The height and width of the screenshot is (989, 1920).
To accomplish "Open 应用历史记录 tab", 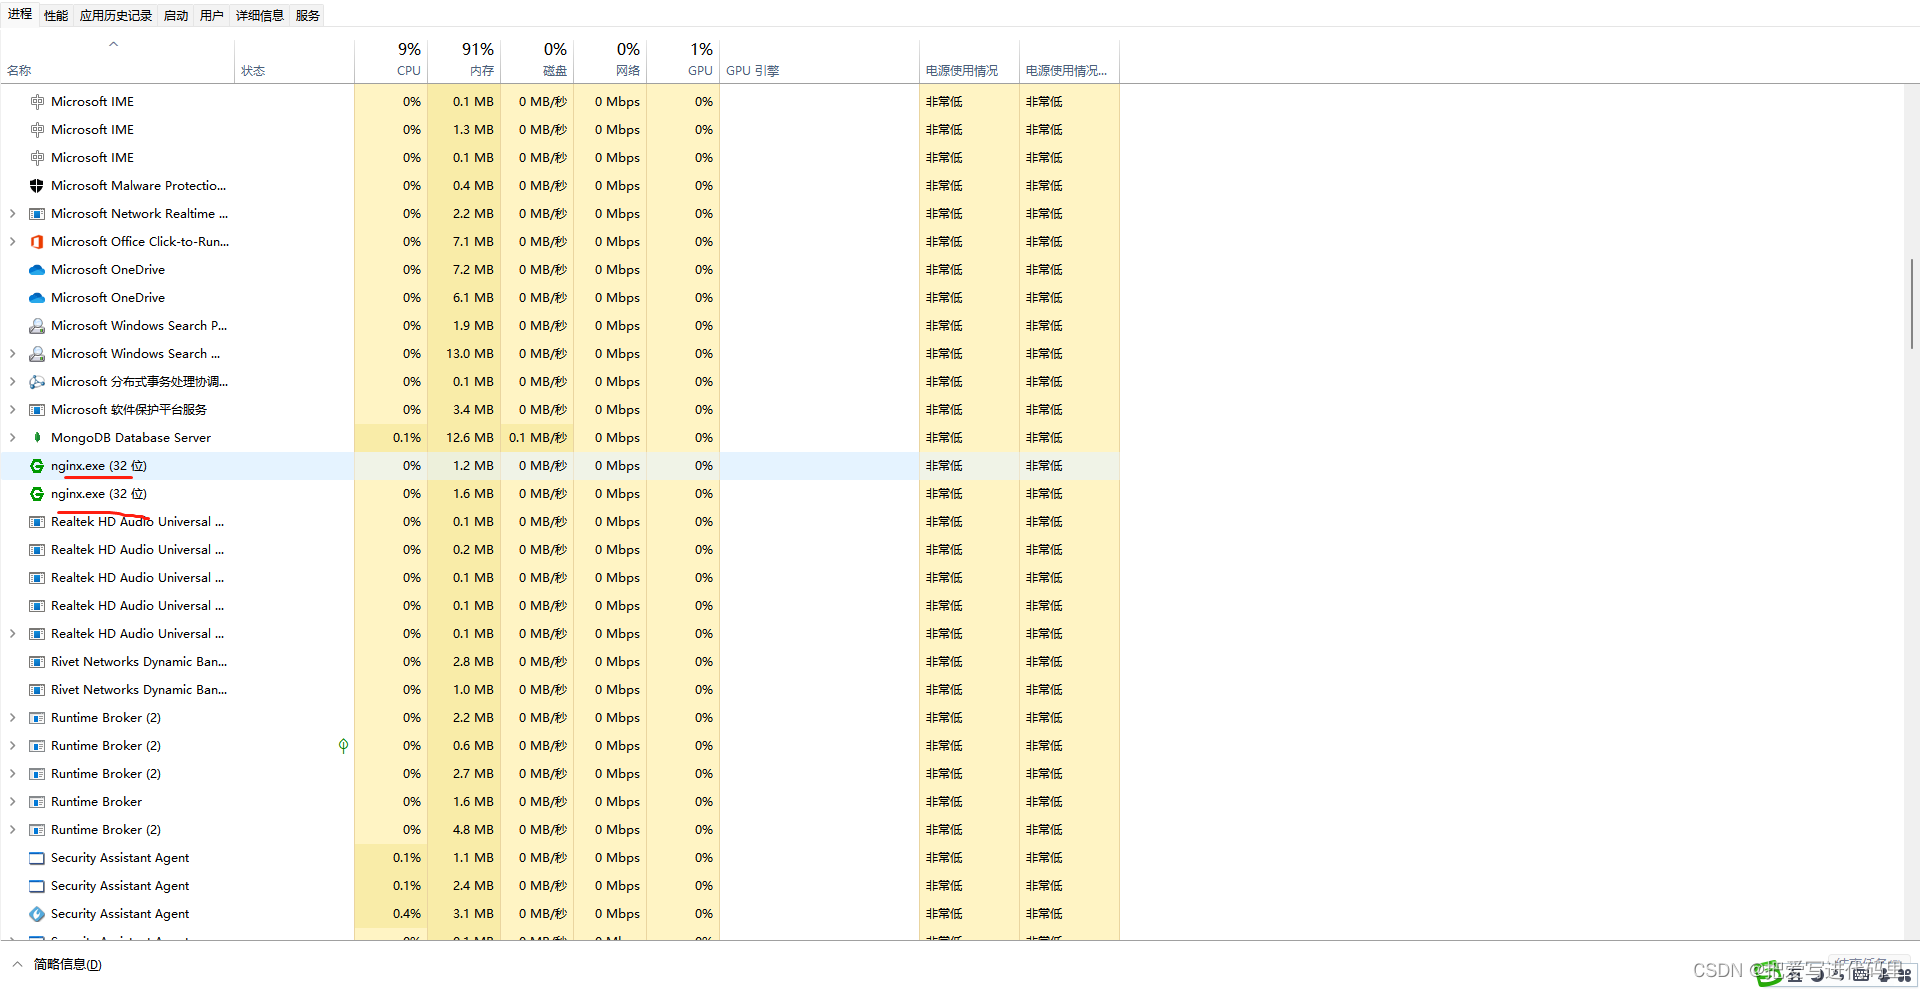I will click(x=116, y=16).
